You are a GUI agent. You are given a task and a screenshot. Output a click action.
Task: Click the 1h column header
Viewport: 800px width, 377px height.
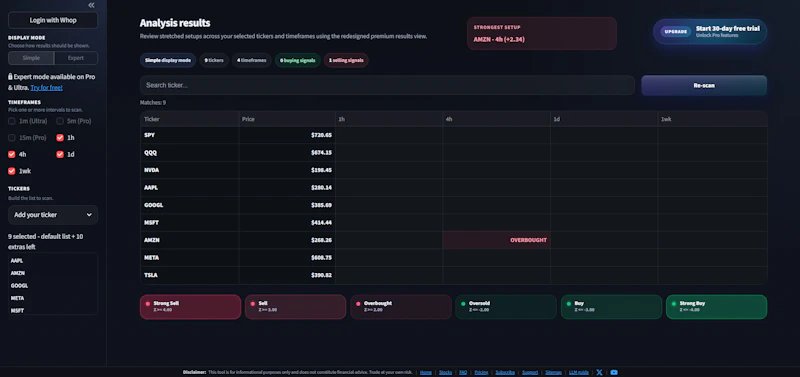(x=389, y=119)
